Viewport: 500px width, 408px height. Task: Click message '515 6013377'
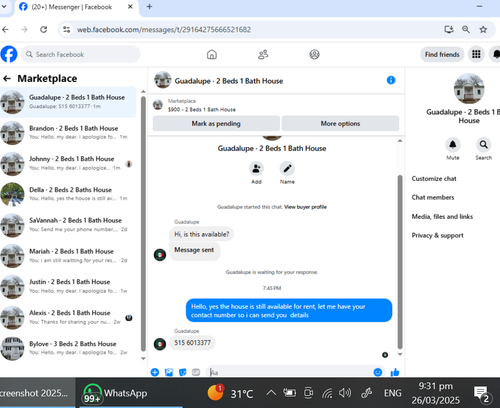(192, 343)
